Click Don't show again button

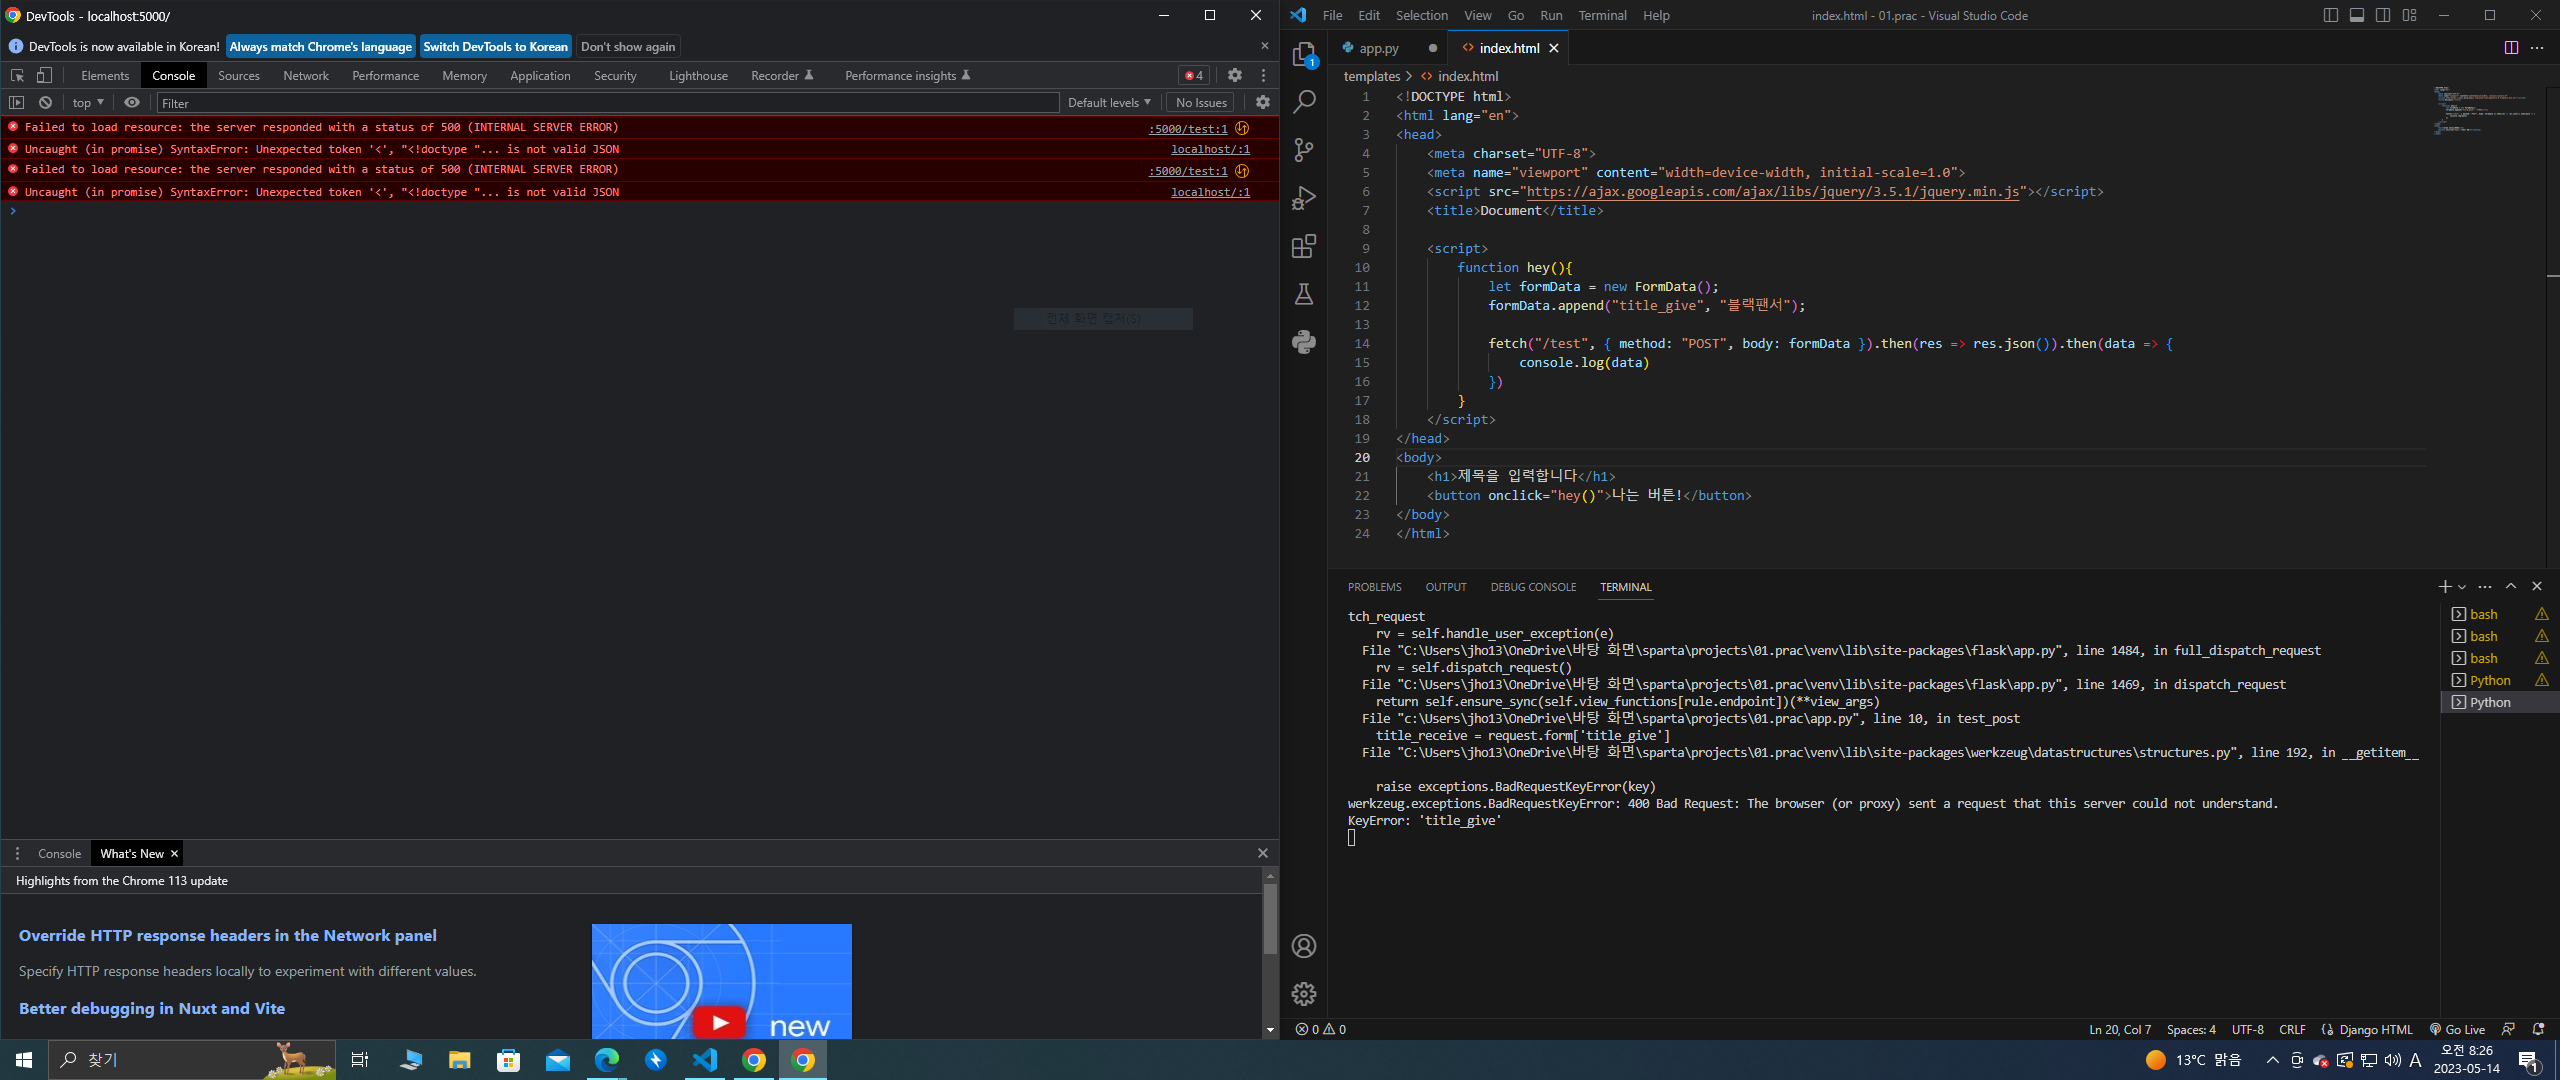coord(628,47)
